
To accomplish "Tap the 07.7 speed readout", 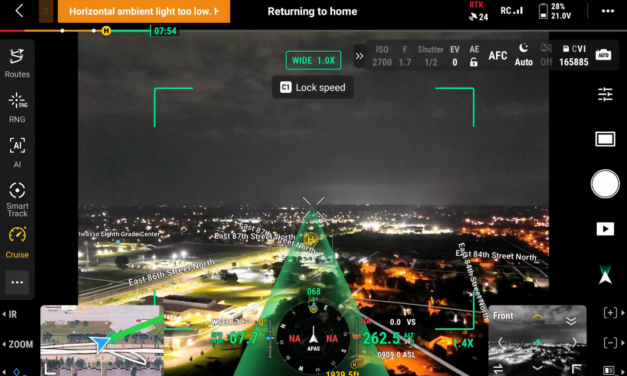I will (244, 338).
